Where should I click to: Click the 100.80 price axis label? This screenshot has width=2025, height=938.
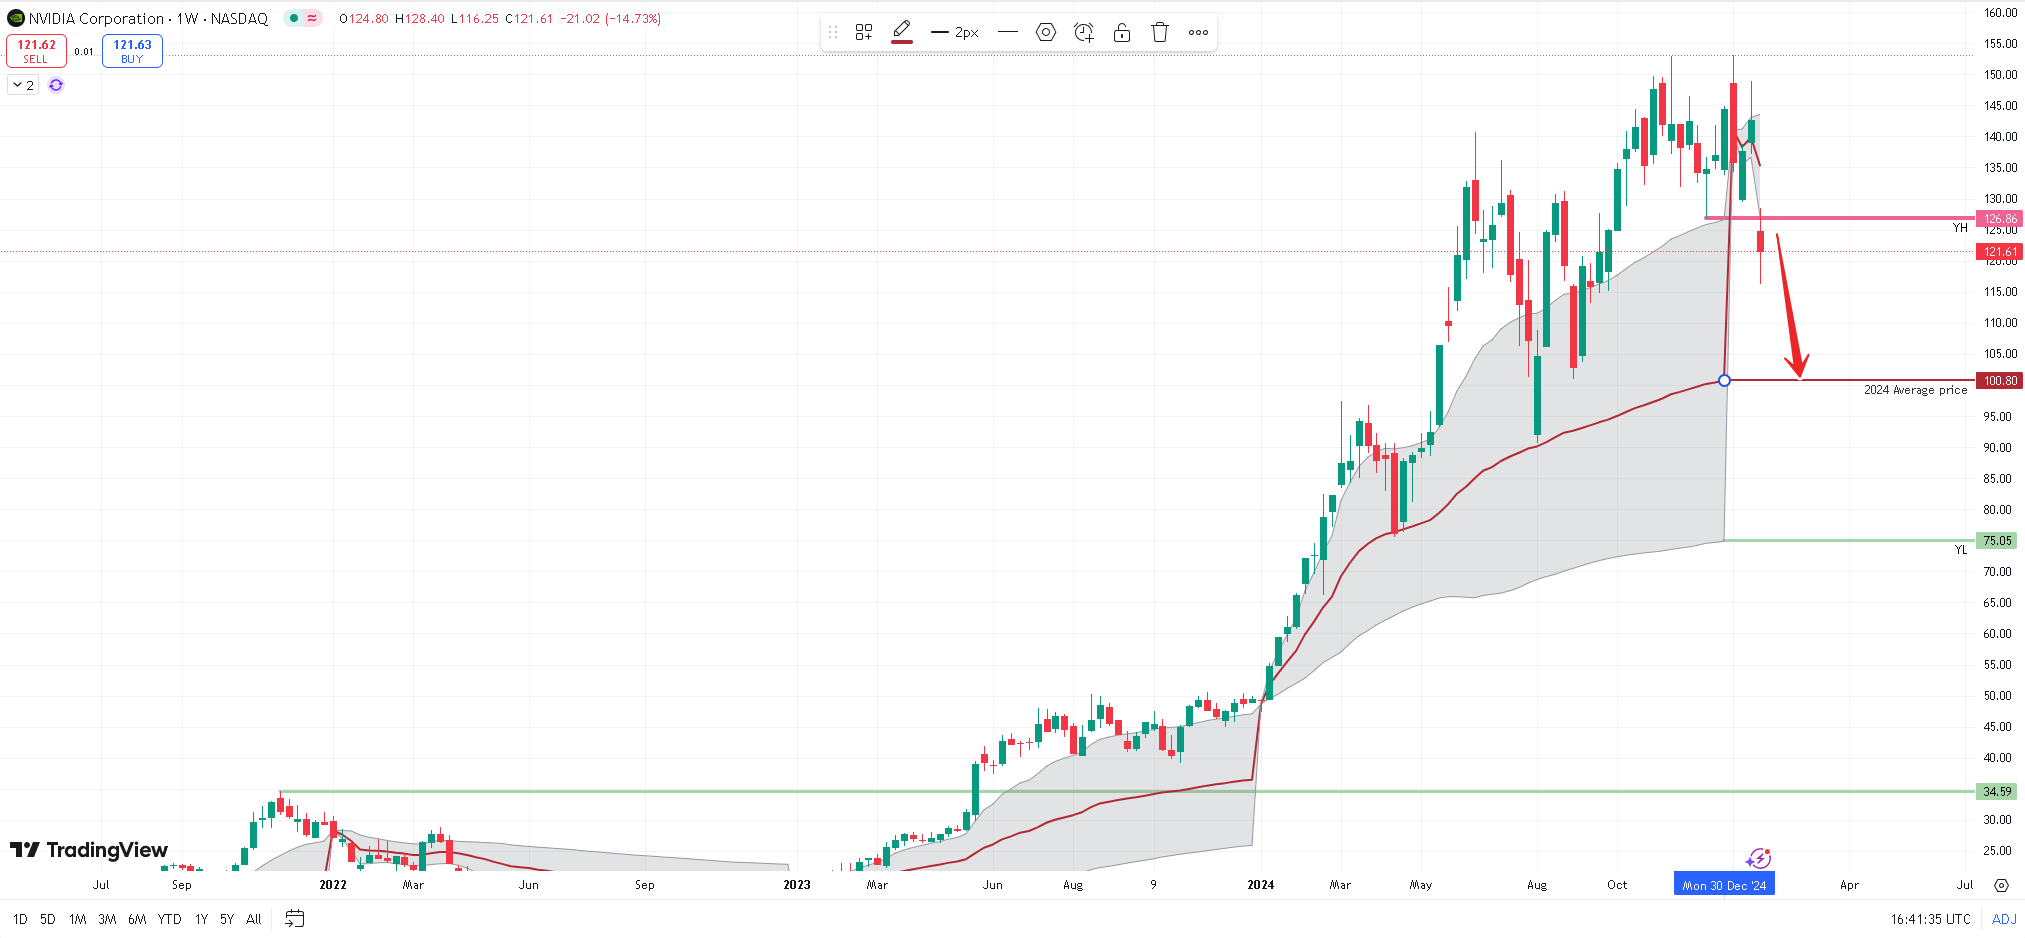point(2000,381)
